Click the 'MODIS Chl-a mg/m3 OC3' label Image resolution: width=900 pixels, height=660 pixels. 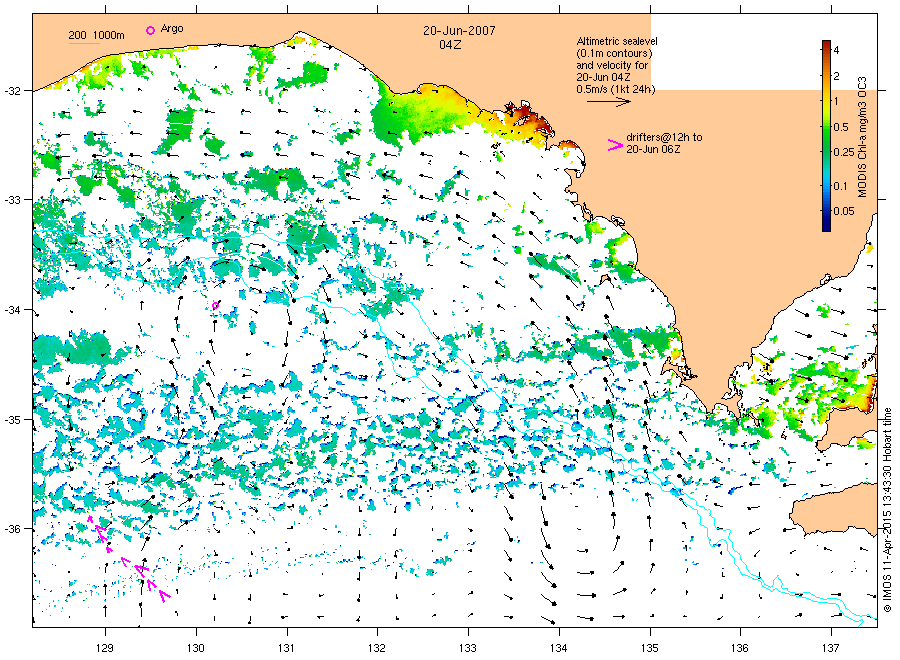click(862, 137)
